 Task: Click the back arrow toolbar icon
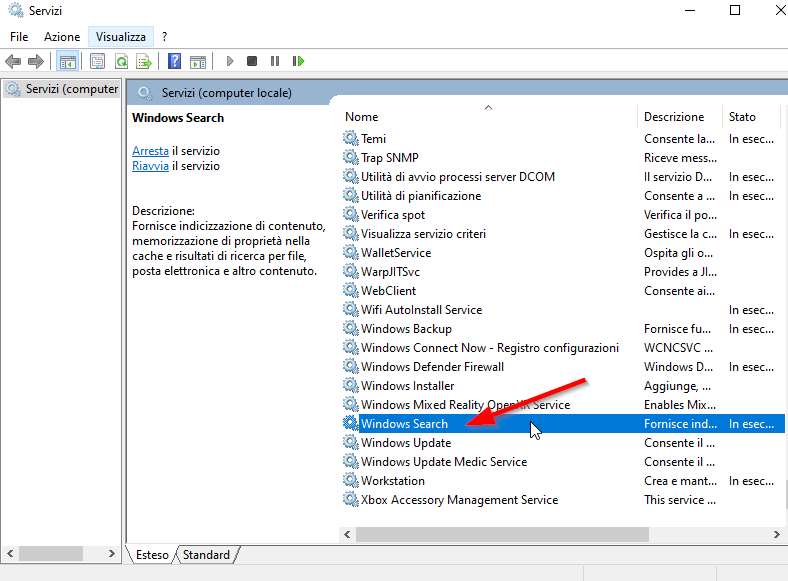pos(14,61)
